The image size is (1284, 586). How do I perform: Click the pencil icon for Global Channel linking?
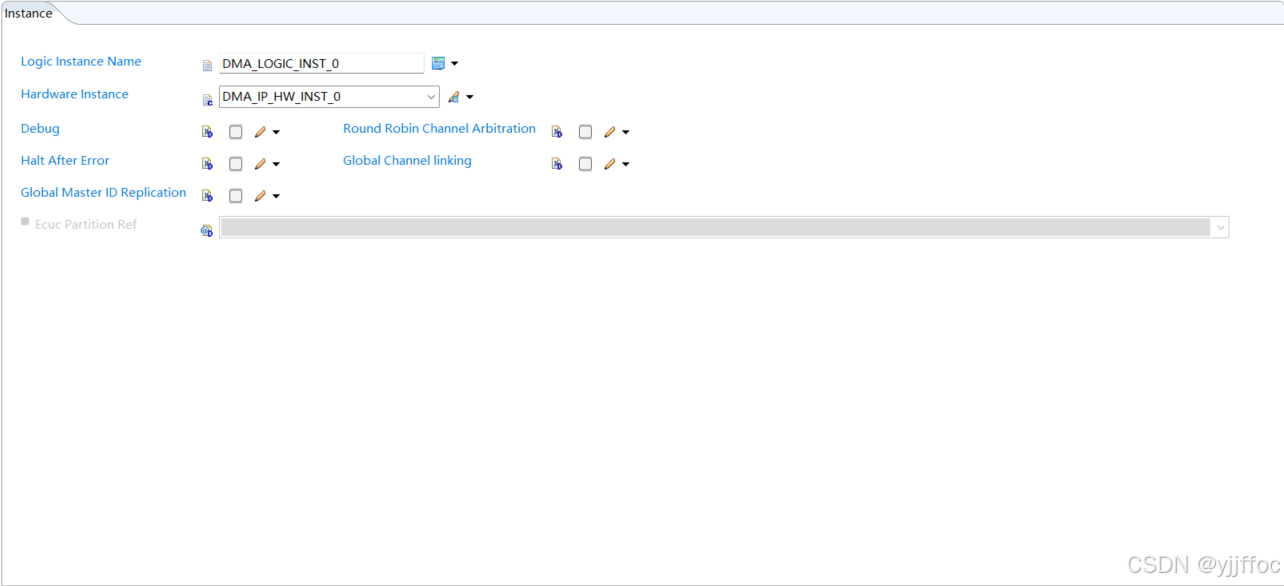tap(610, 164)
